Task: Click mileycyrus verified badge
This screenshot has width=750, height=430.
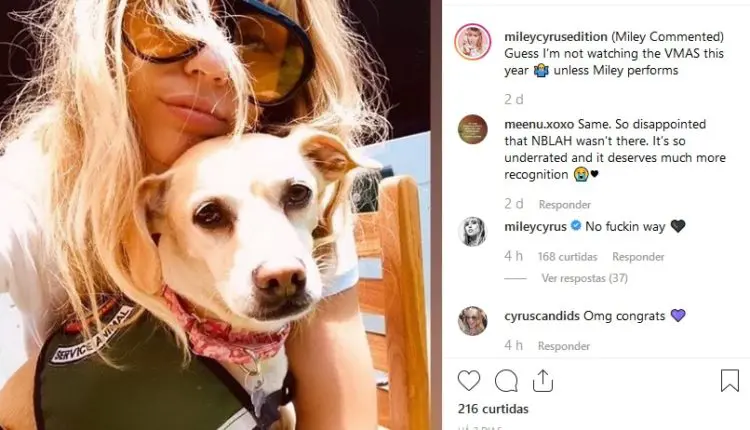Action: (576, 225)
